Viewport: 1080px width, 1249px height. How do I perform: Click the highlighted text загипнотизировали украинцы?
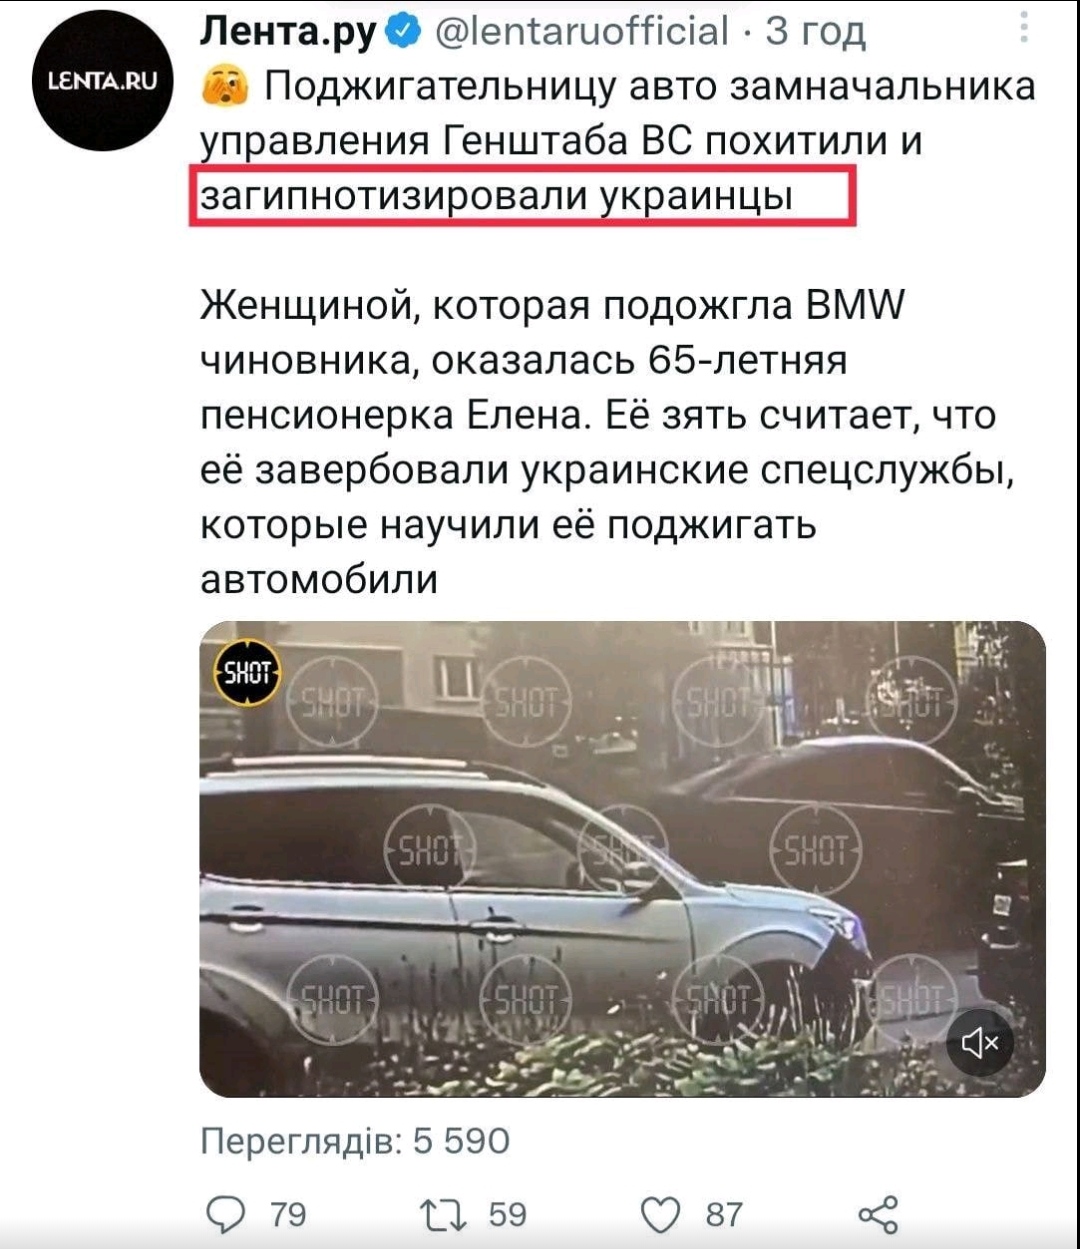pos(498,195)
